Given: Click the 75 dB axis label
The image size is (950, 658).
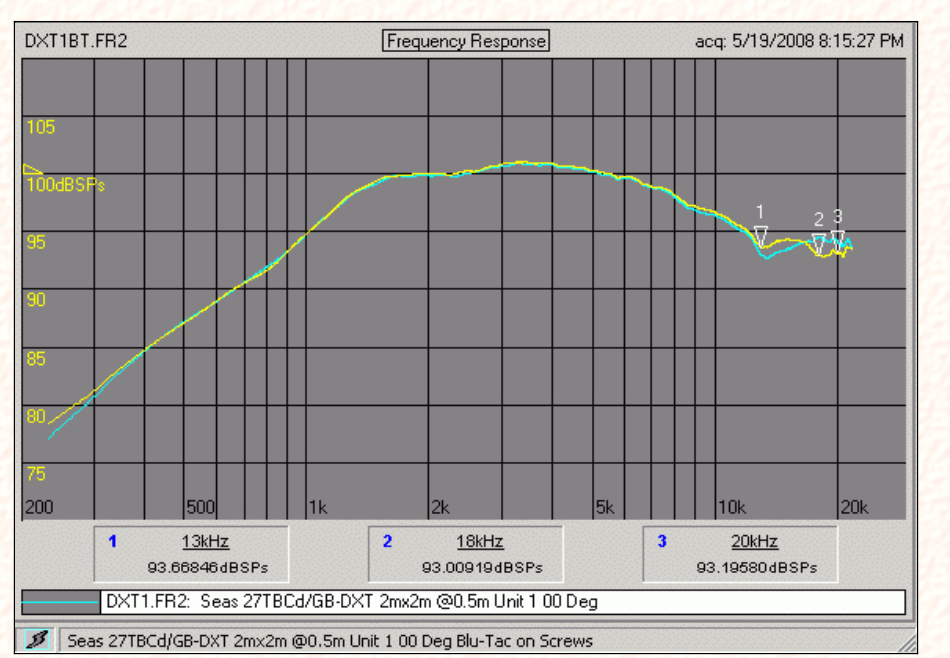Looking at the screenshot, I should click(36, 474).
